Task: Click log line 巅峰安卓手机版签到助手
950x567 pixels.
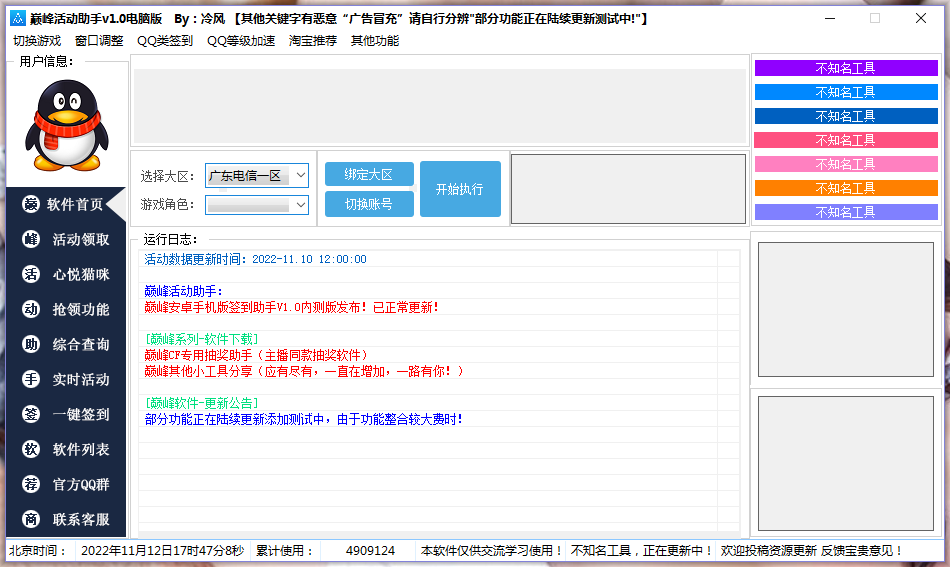Action: [292, 307]
